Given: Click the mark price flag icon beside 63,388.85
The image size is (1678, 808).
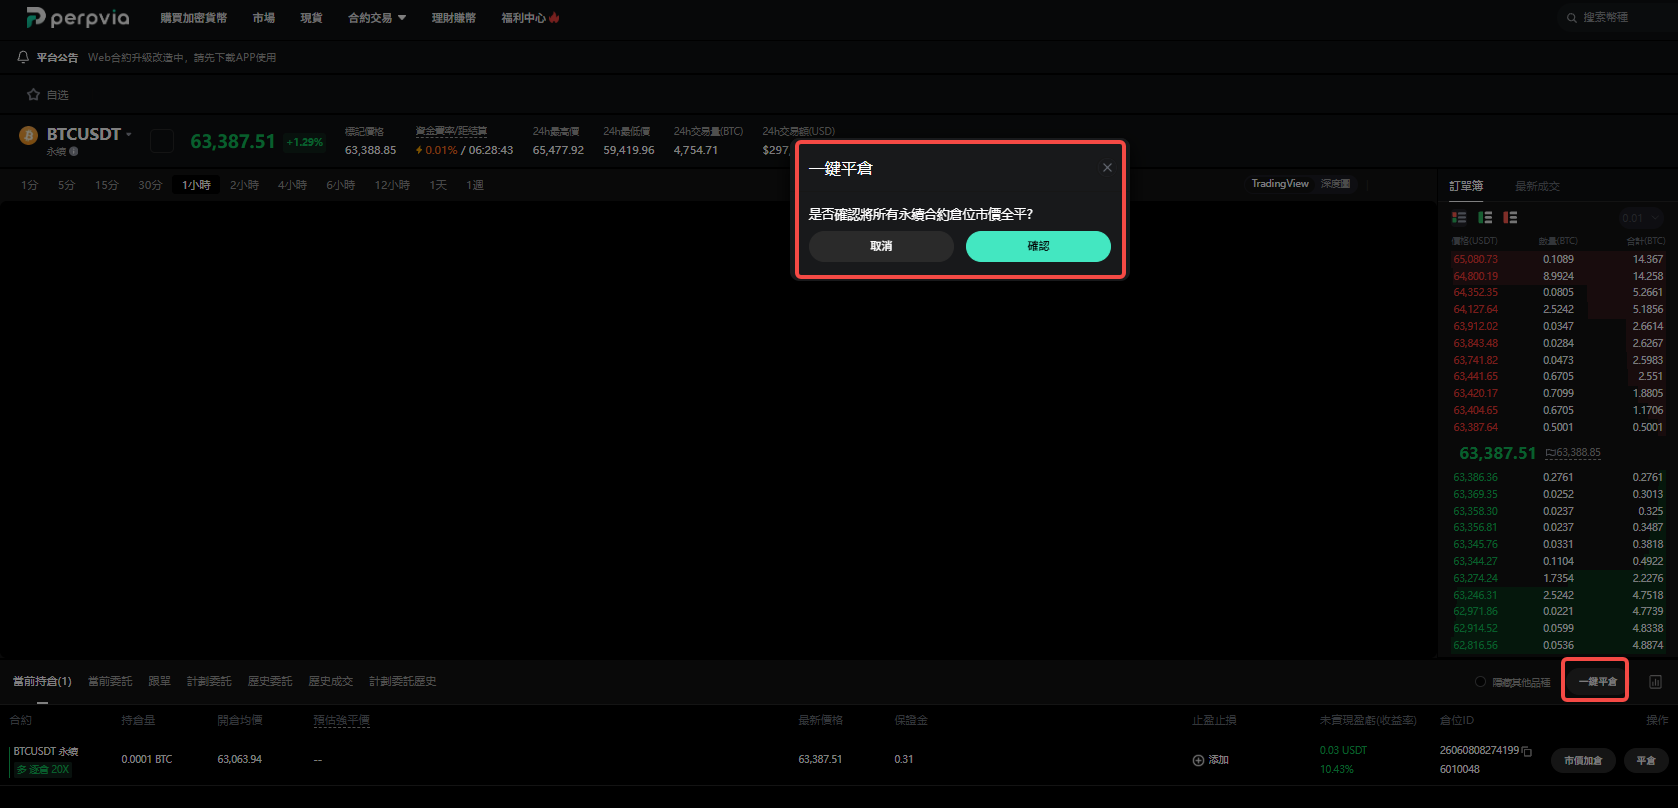Looking at the screenshot, I should [x=1550, y=453].
